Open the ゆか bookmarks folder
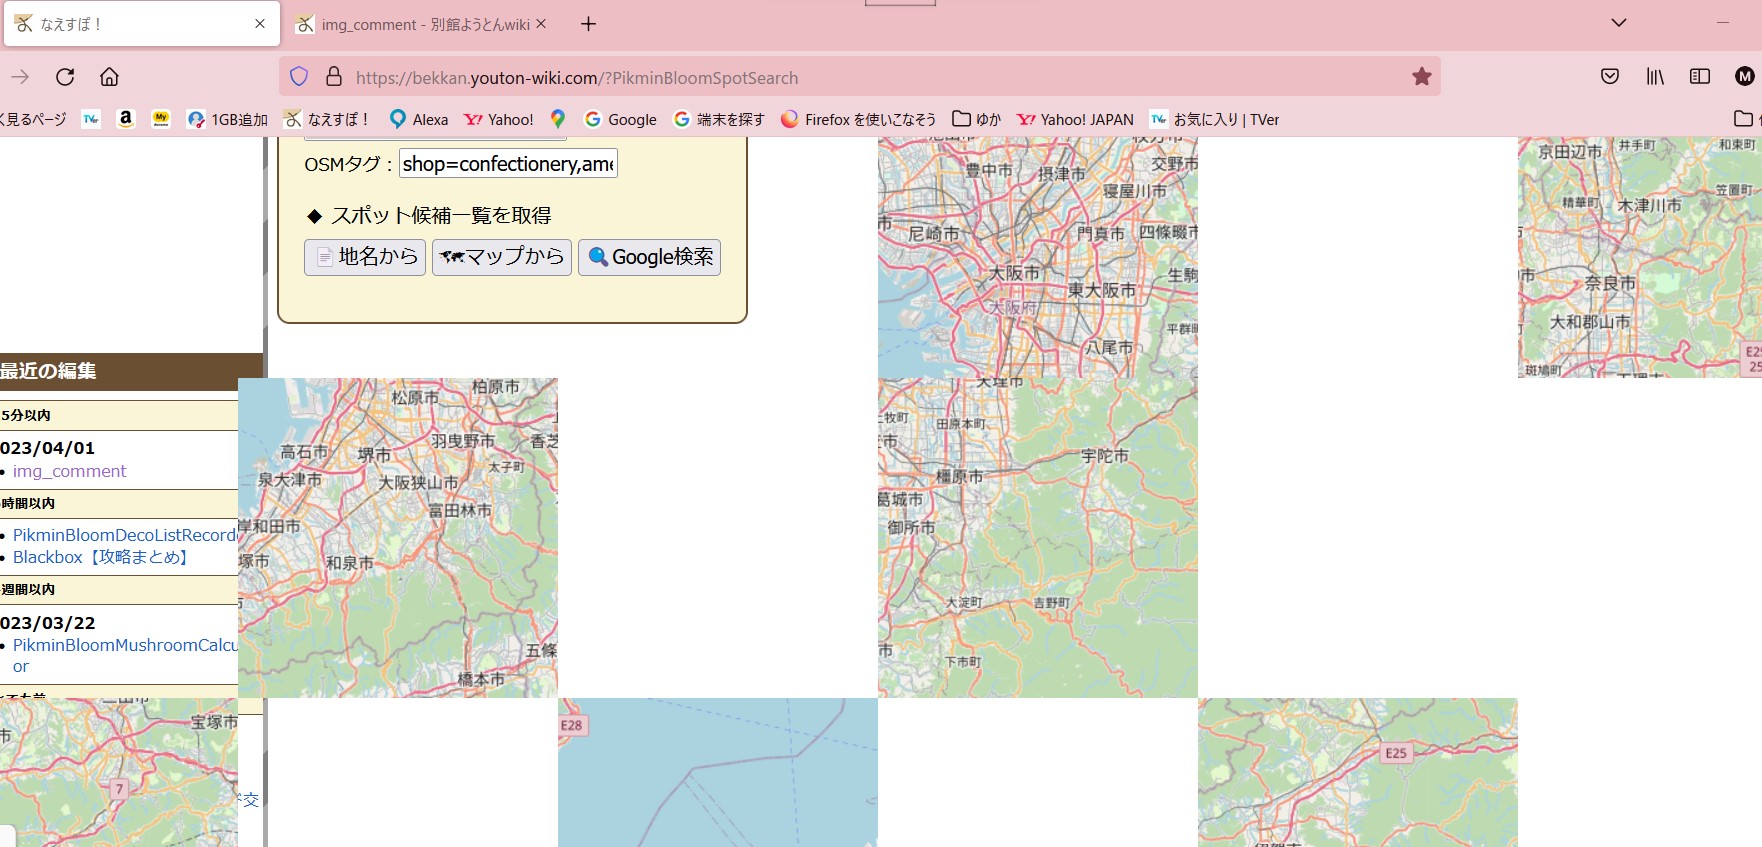Image resolution: width=1762 pixels, height=847 pixels. (976, 119)
